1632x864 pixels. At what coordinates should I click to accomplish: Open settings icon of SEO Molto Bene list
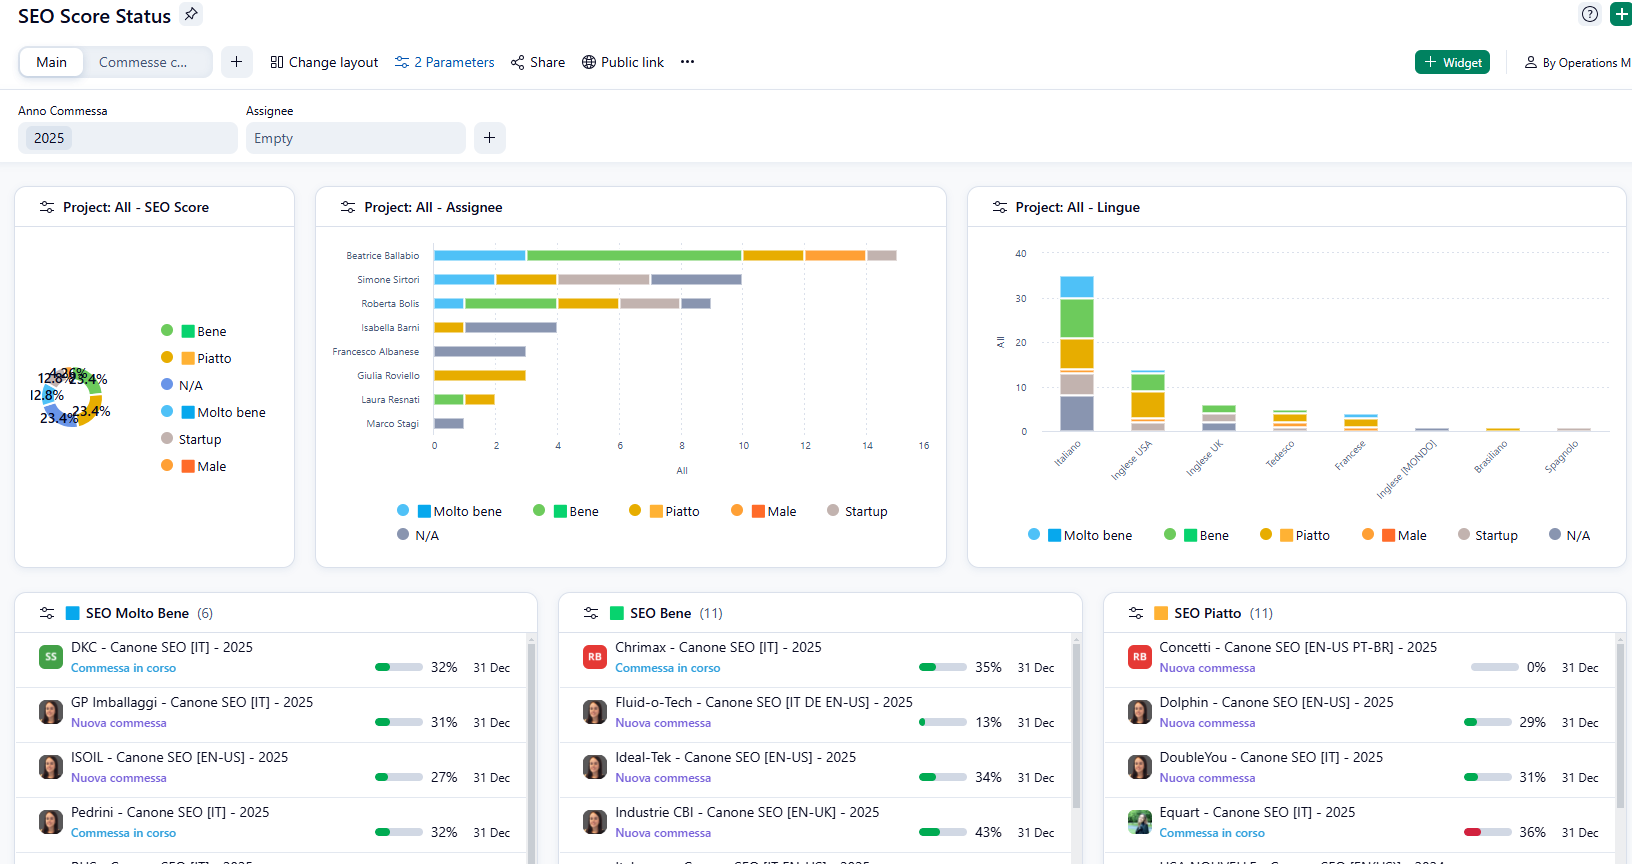47,613
